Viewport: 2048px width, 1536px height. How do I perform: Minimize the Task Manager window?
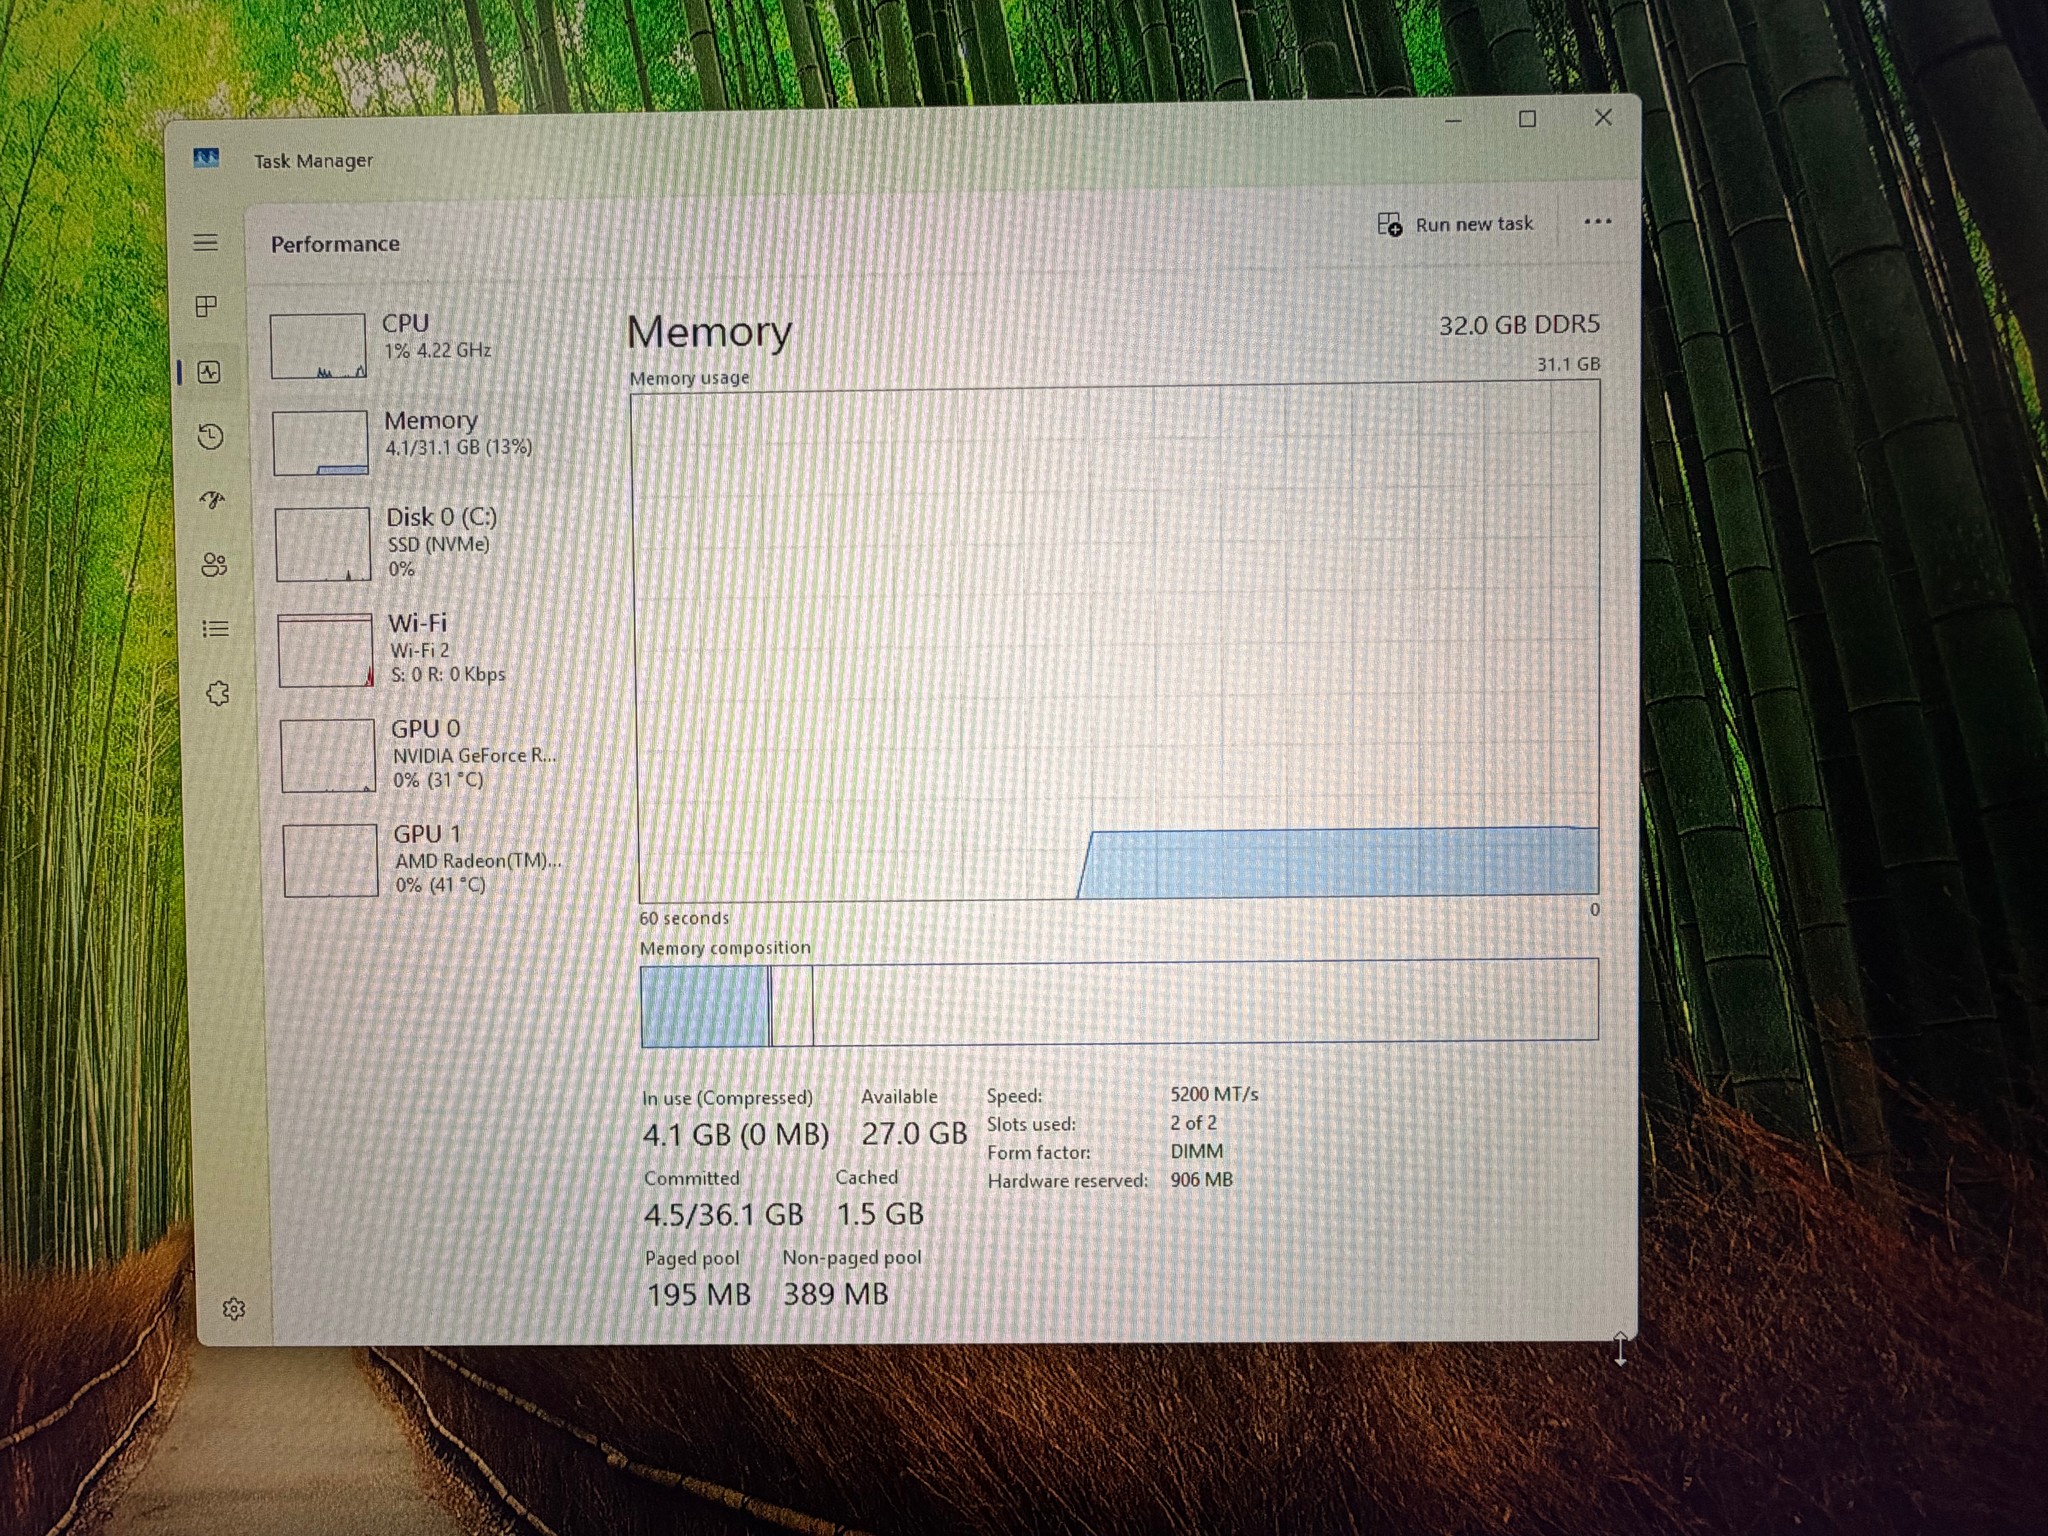click(x=1453, y=121)
